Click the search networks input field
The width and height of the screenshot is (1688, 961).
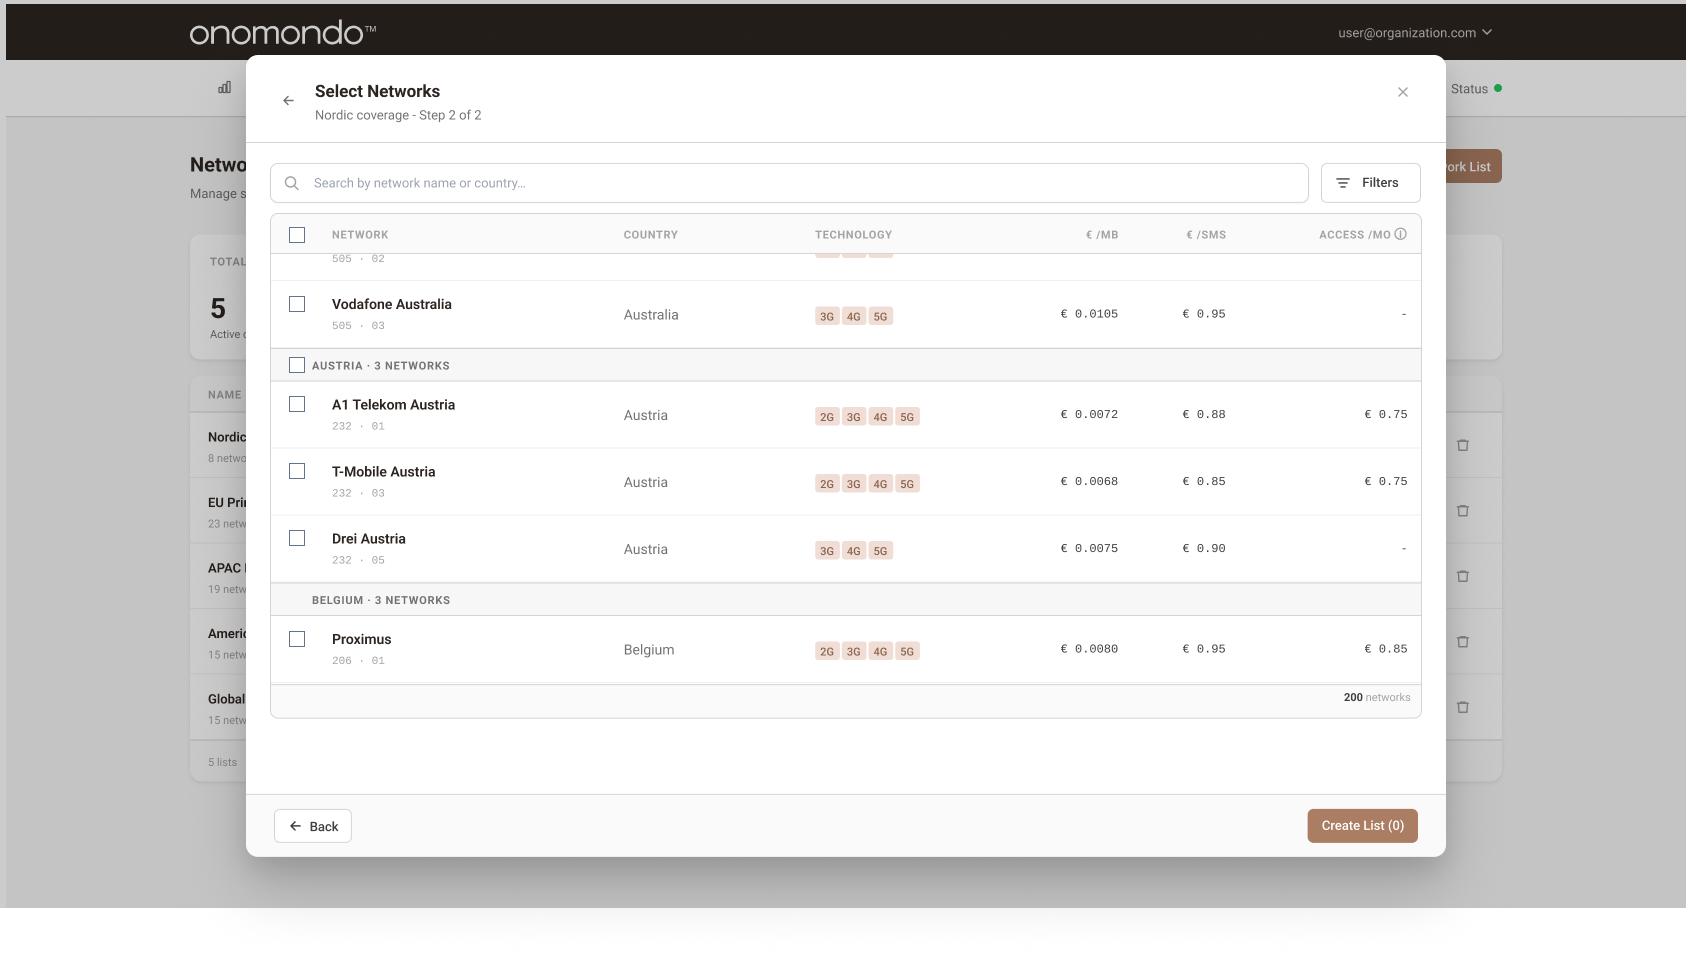pos(700,182)
